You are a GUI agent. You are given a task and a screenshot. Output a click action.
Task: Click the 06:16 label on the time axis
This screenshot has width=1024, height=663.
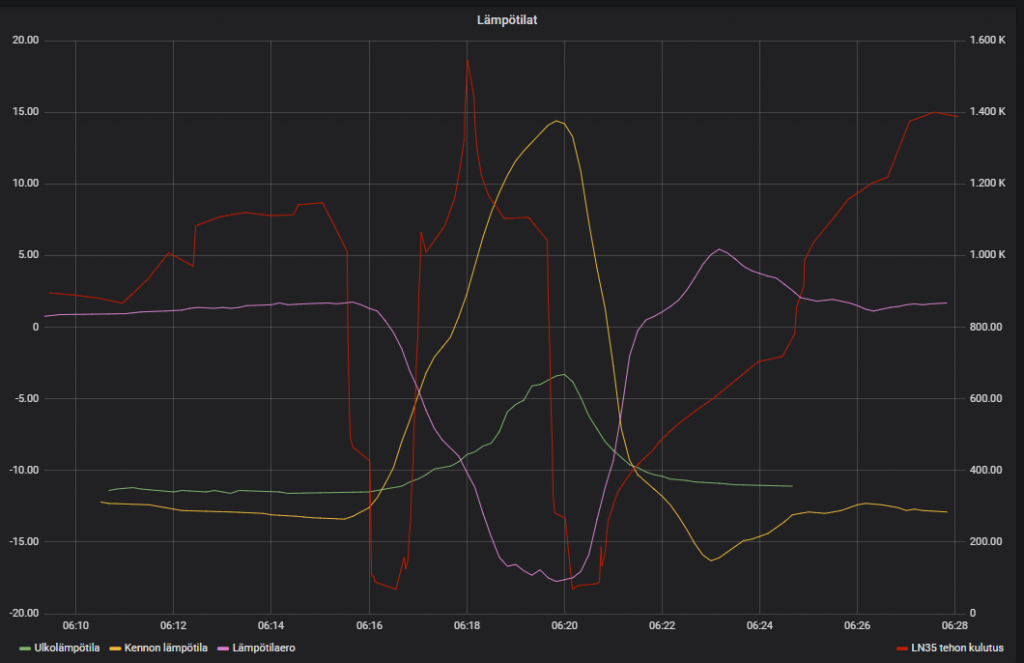(369, 625)
